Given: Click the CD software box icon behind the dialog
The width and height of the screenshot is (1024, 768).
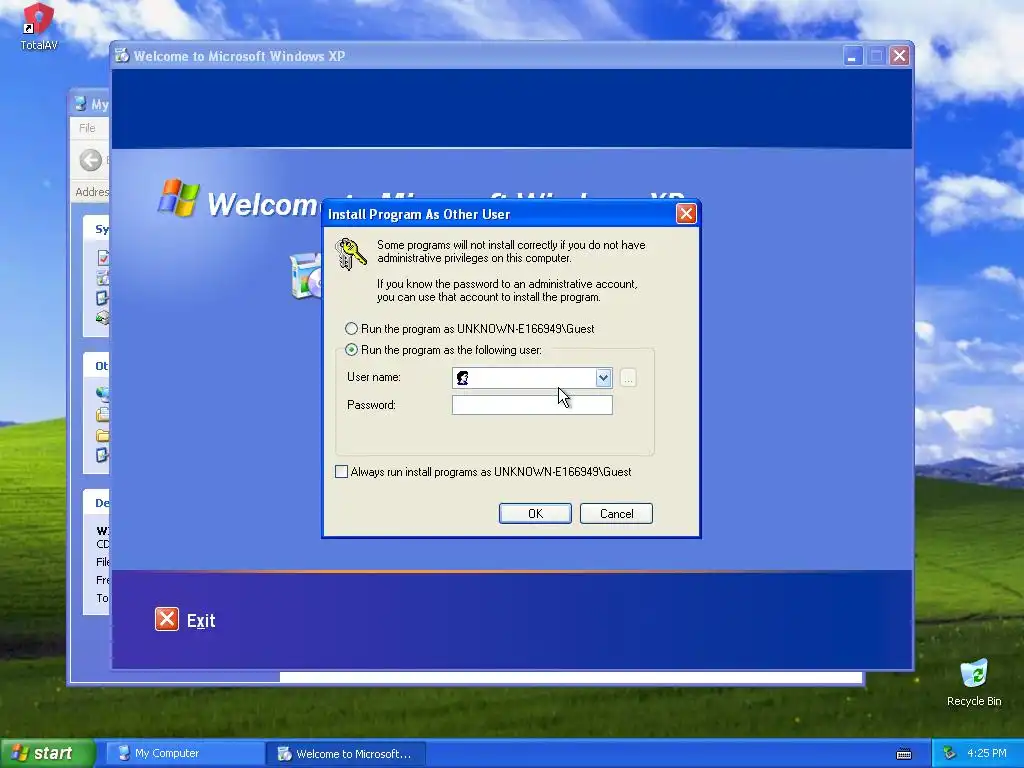Looking at the screenshot, I should (306, 277).
